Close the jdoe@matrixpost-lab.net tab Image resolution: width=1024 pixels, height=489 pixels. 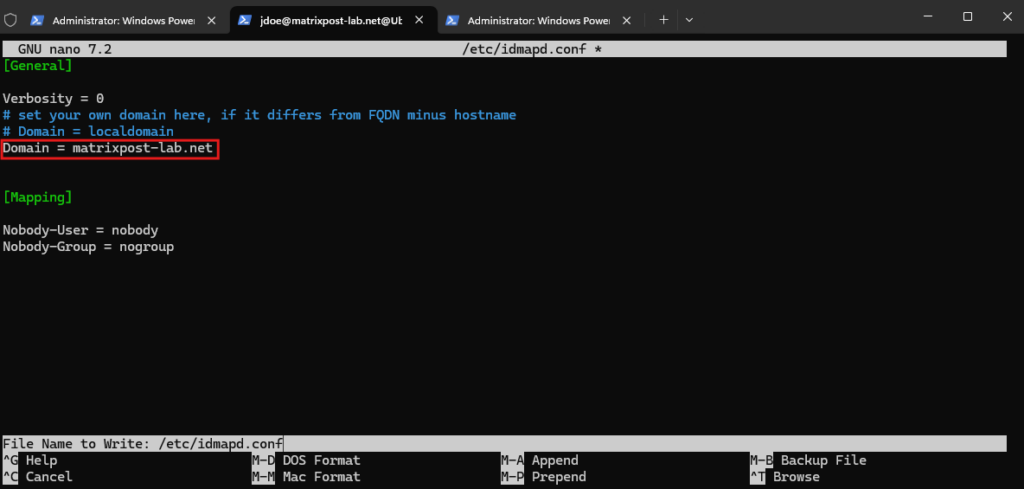(419, 20)
